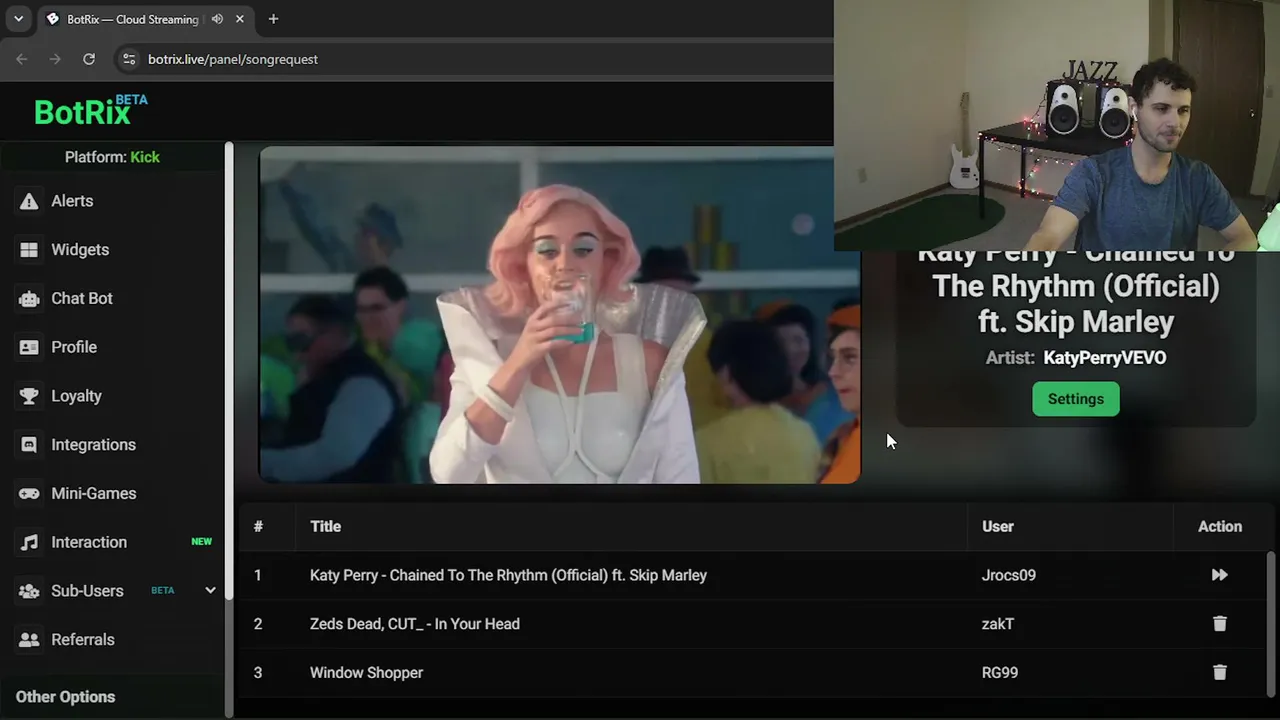Click the green Settings button
This screenshot has height=720, width=1280.
point(1076,399)
